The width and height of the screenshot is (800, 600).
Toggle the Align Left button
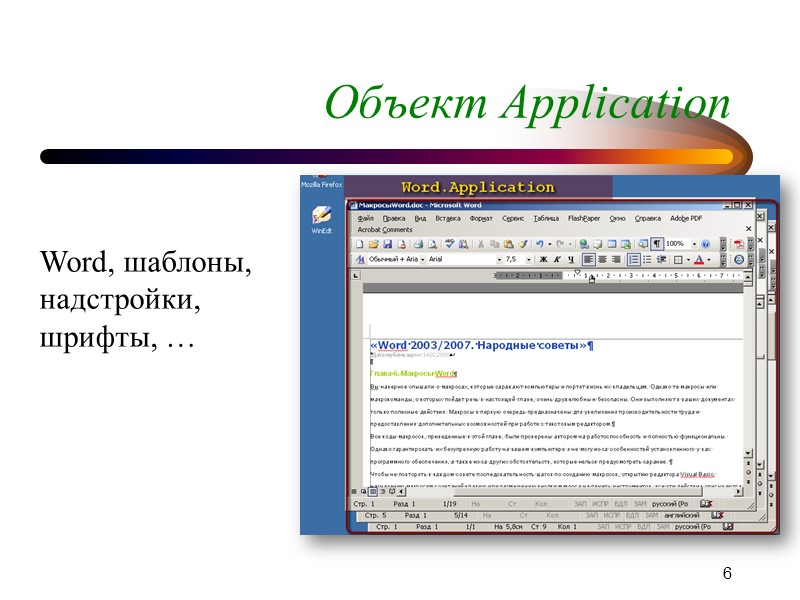[x=588, y=259]
